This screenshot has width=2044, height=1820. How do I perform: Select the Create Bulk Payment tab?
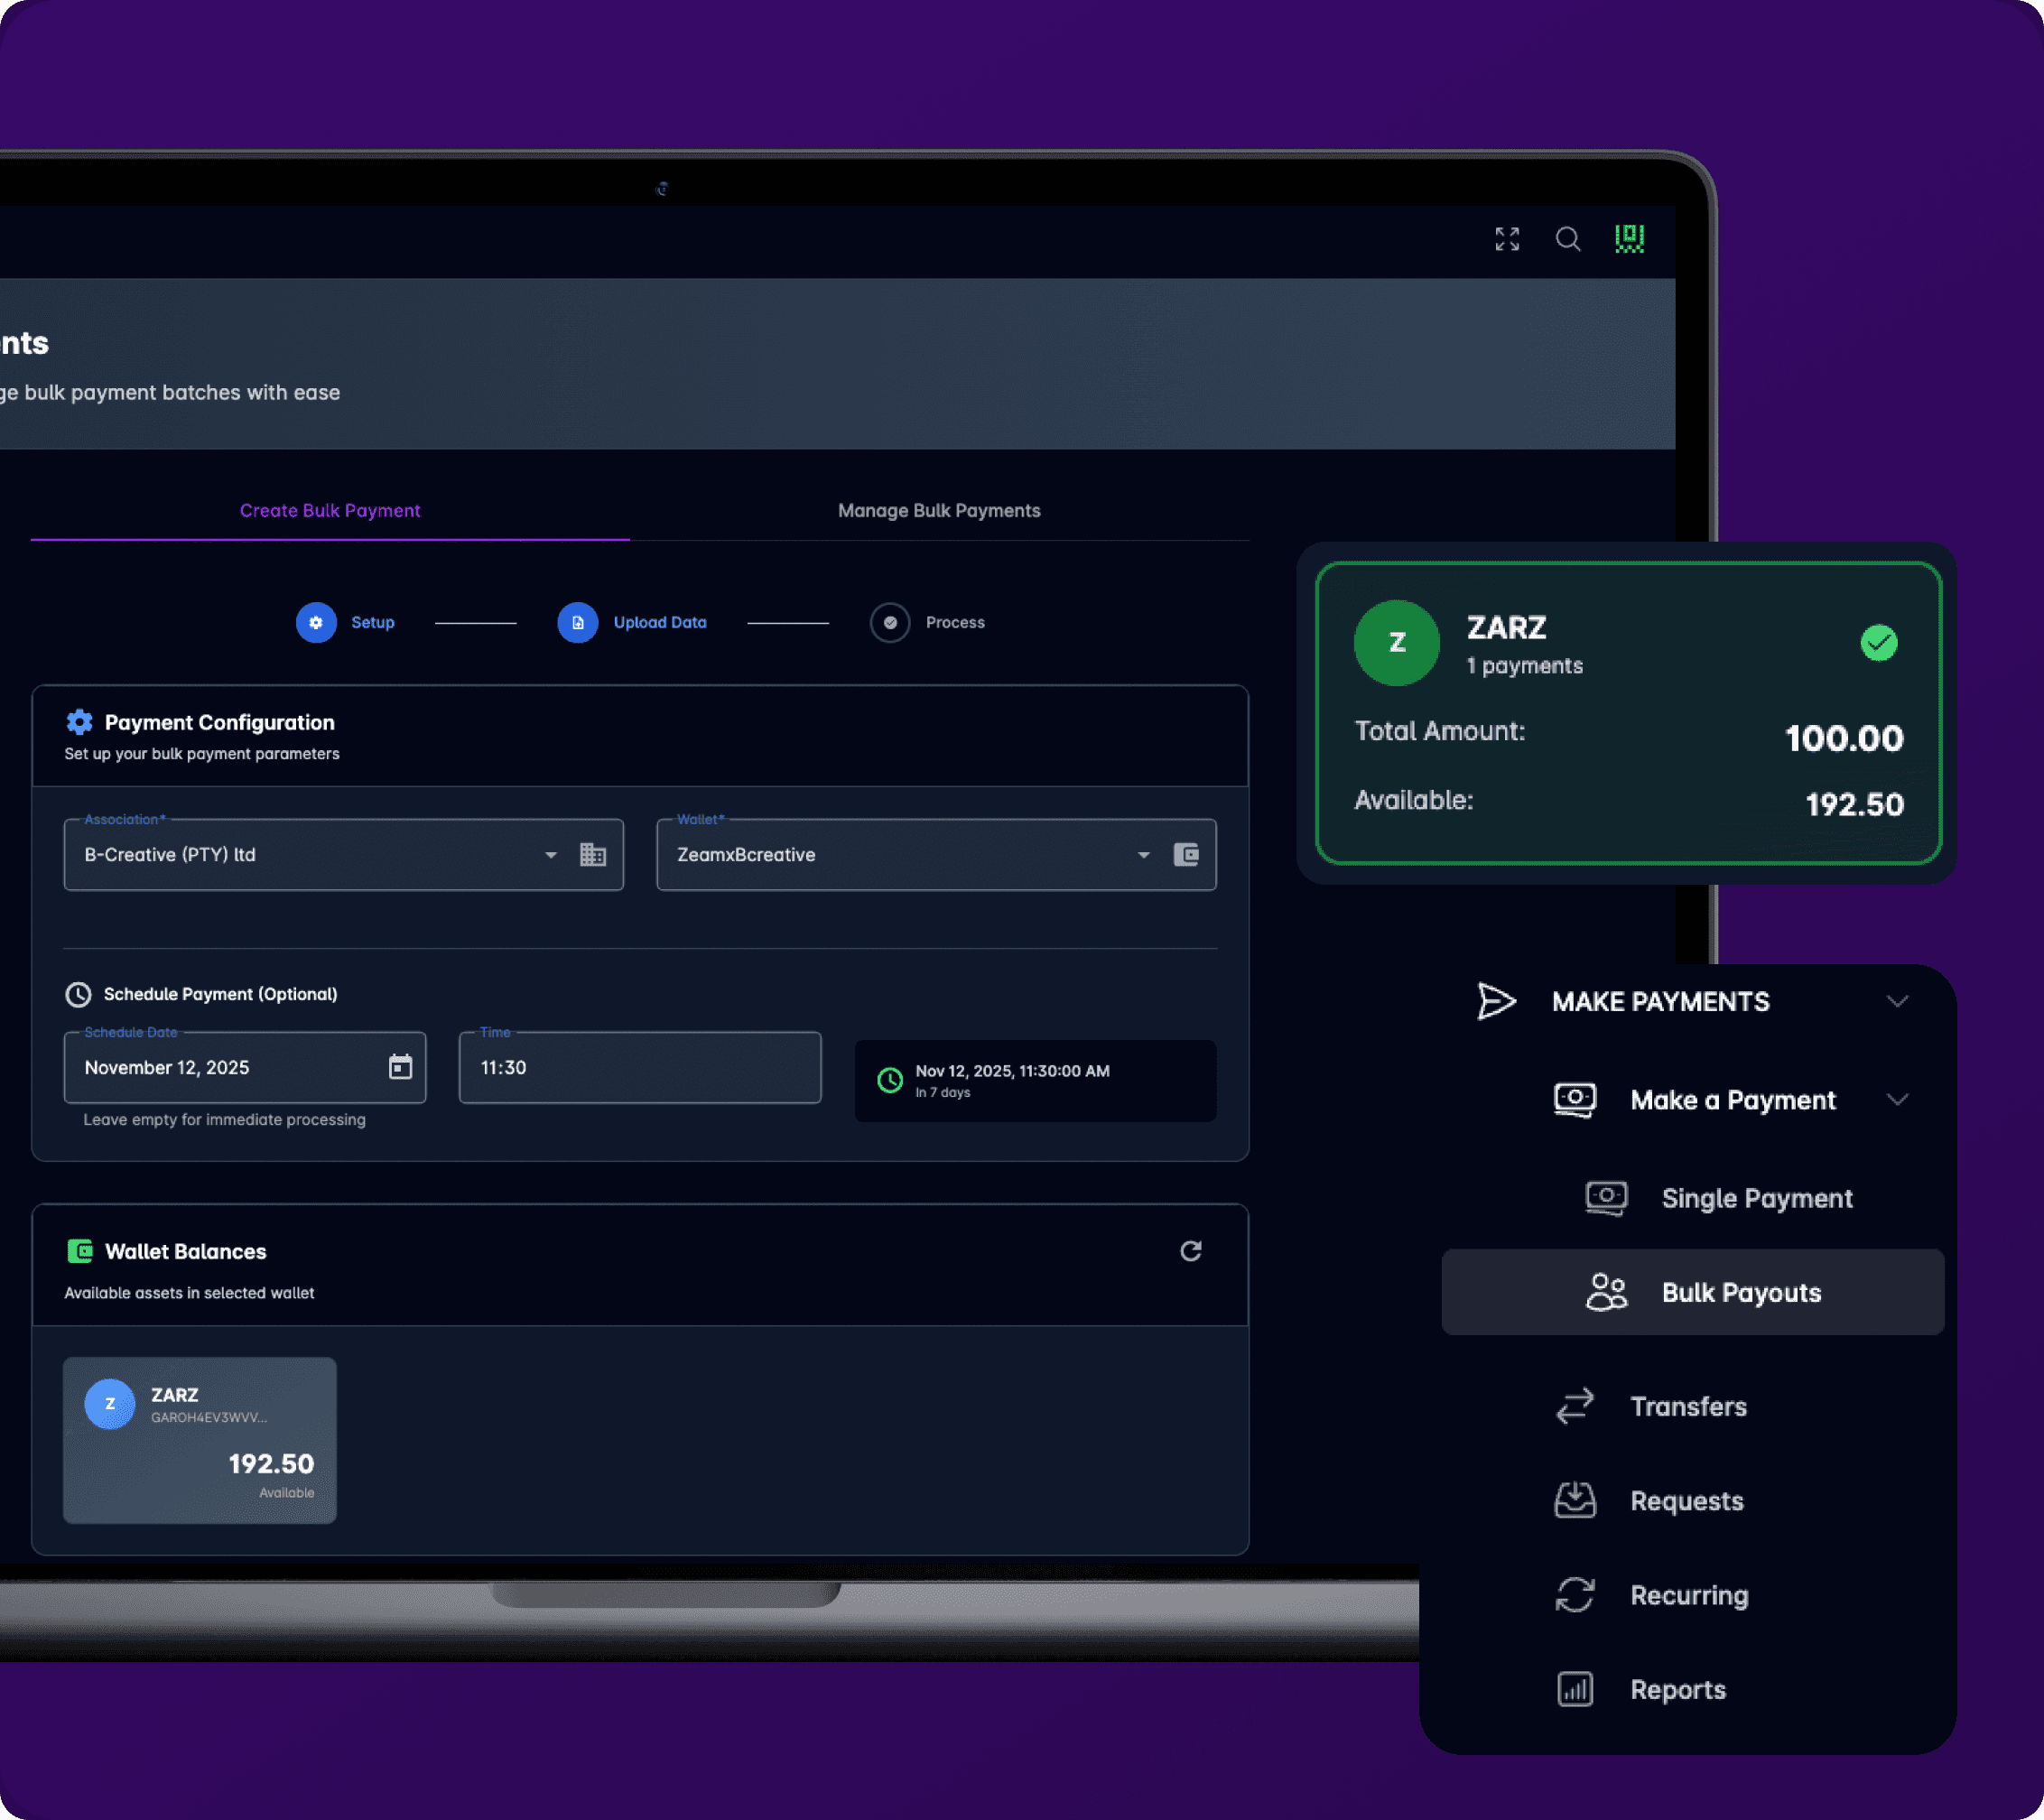(x=330, y=511)
